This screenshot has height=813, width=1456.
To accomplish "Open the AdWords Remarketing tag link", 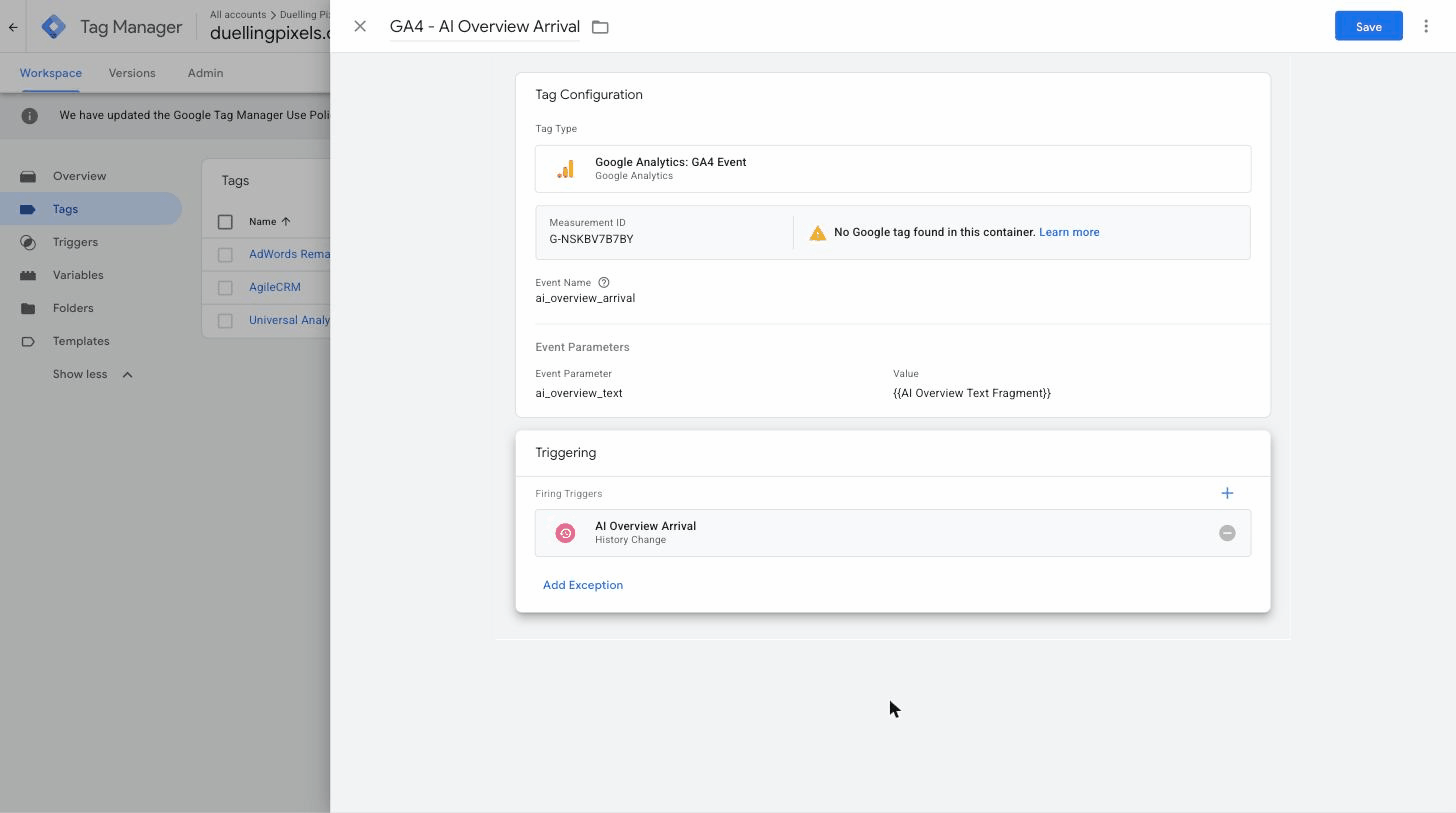I will 289,254.
